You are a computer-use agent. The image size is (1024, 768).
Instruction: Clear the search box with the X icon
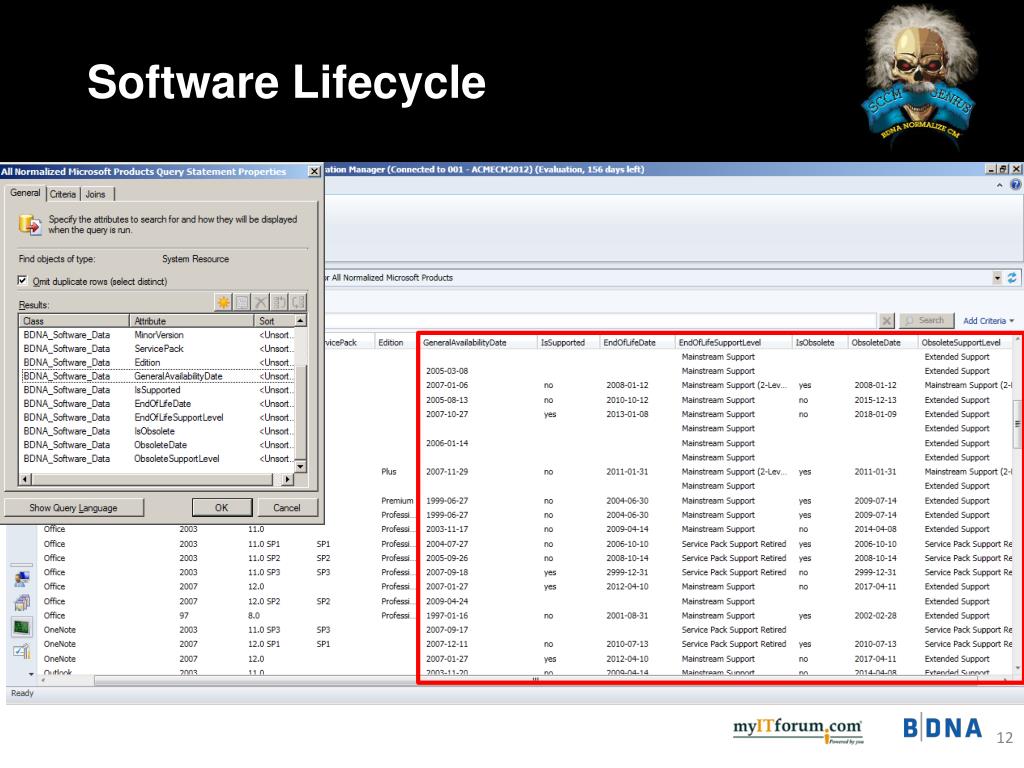(x=886, y=321)
